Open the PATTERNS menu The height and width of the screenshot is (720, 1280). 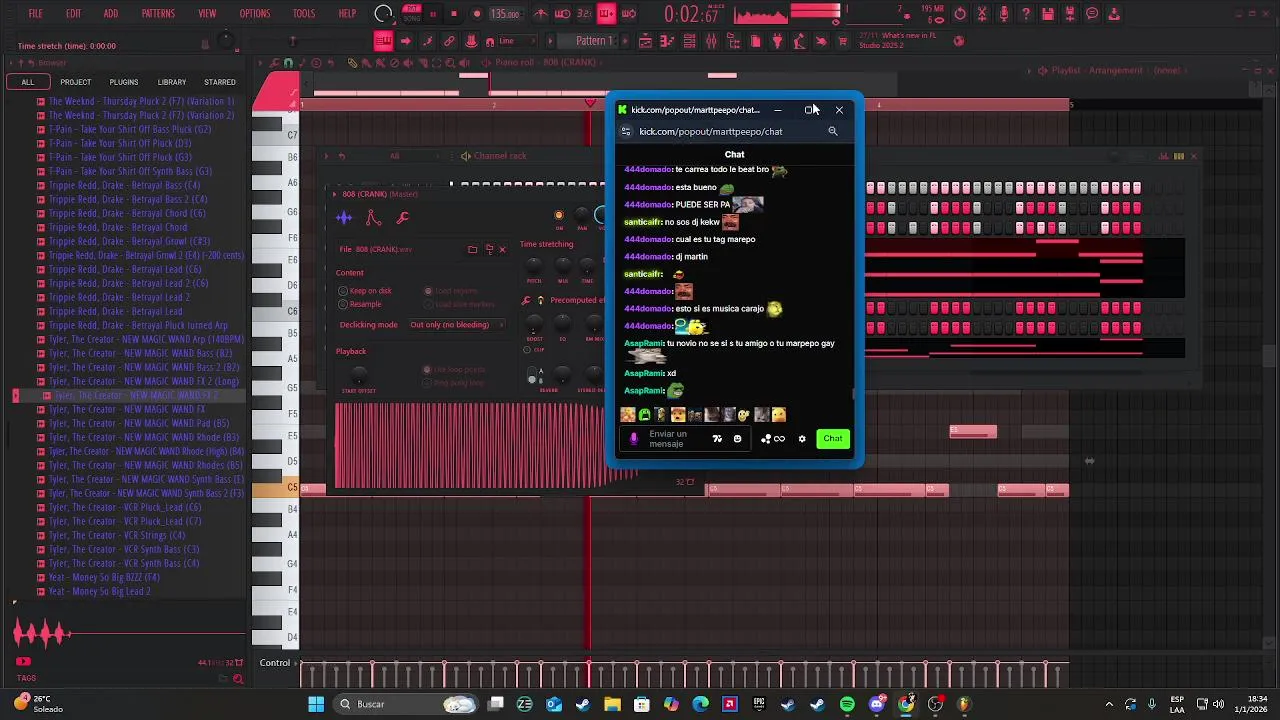(x=158, y=14)
